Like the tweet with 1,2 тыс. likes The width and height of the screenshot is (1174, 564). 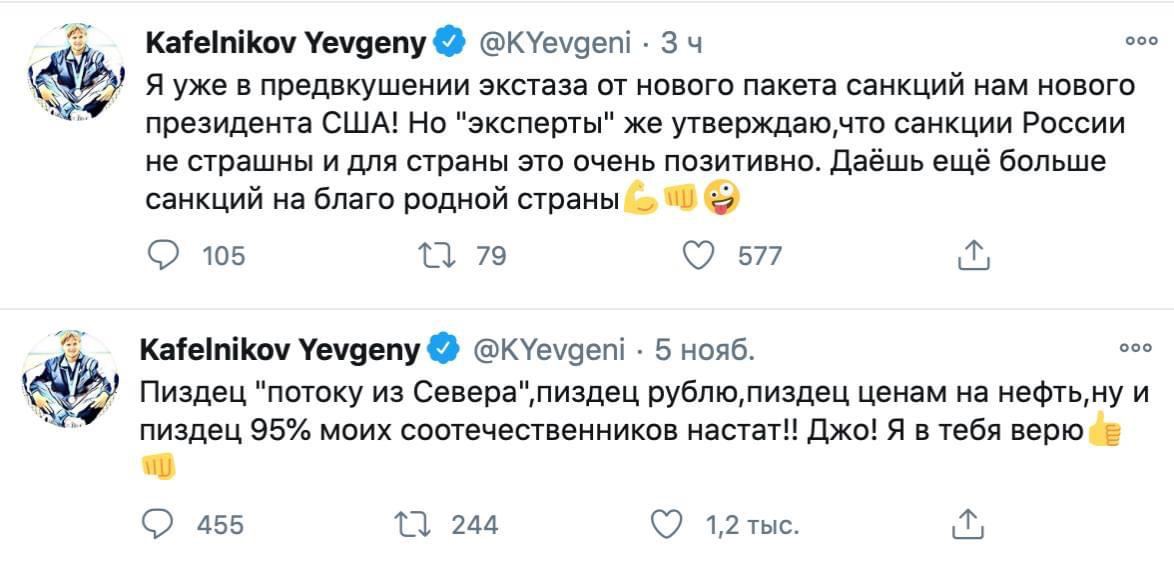(667, 523)
